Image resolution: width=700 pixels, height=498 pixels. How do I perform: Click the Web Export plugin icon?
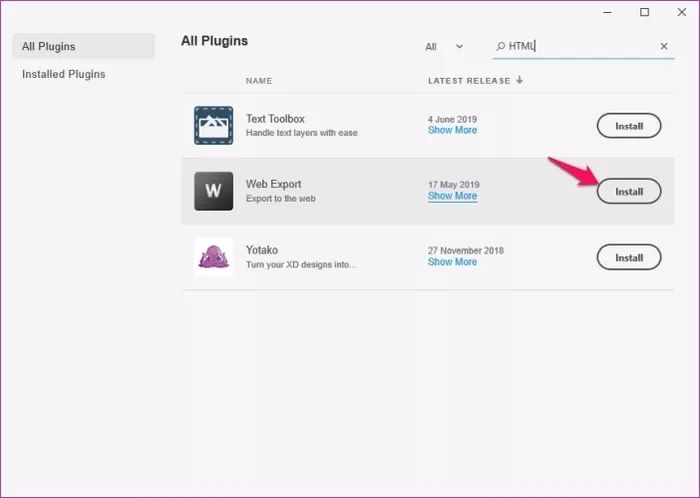click(213, 191)
